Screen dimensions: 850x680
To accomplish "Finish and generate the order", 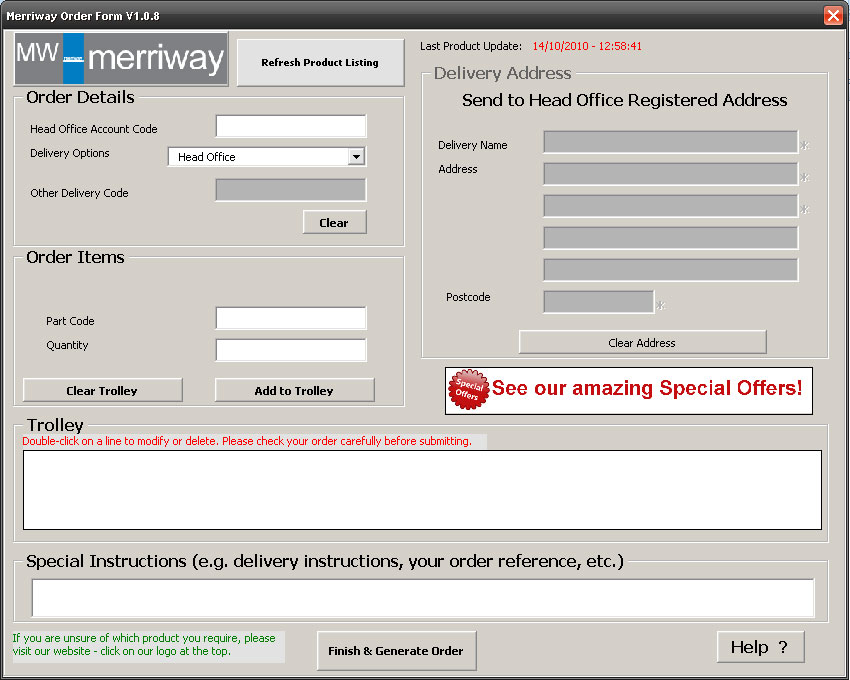I will point(396,650).
